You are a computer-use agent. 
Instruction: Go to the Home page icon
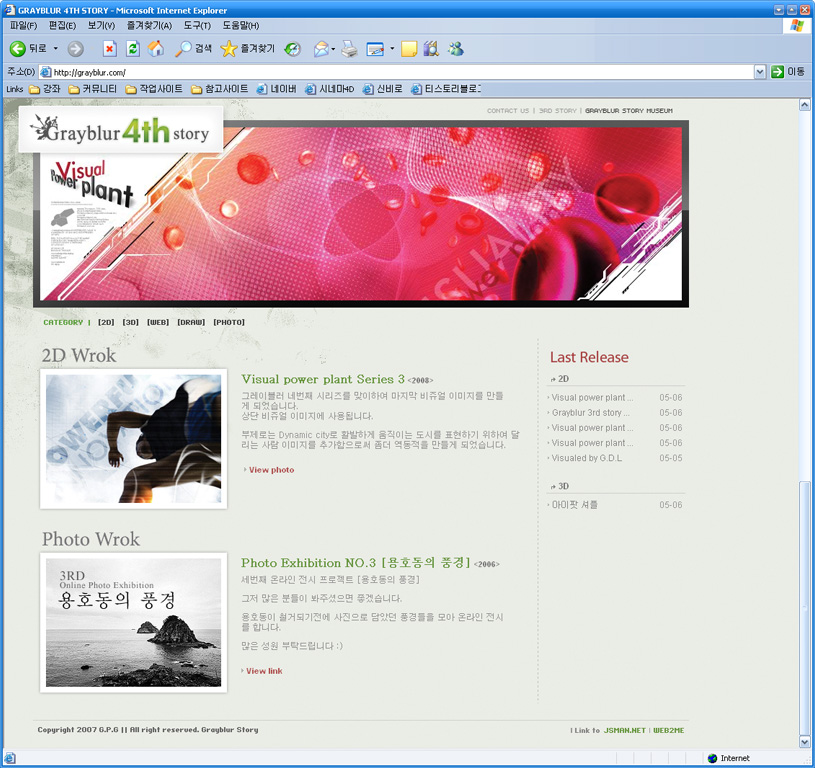[x=156, y=48]
